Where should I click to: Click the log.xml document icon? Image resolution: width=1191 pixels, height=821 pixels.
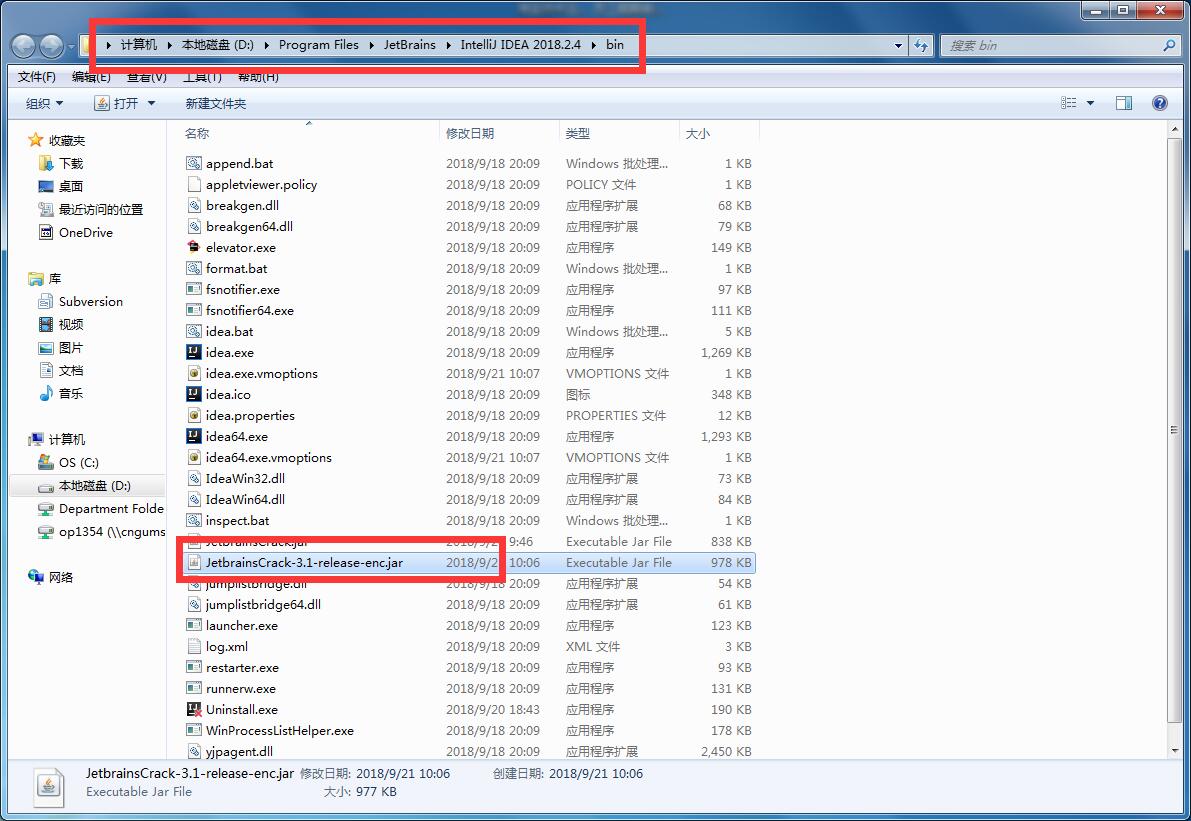pos(194,646)
